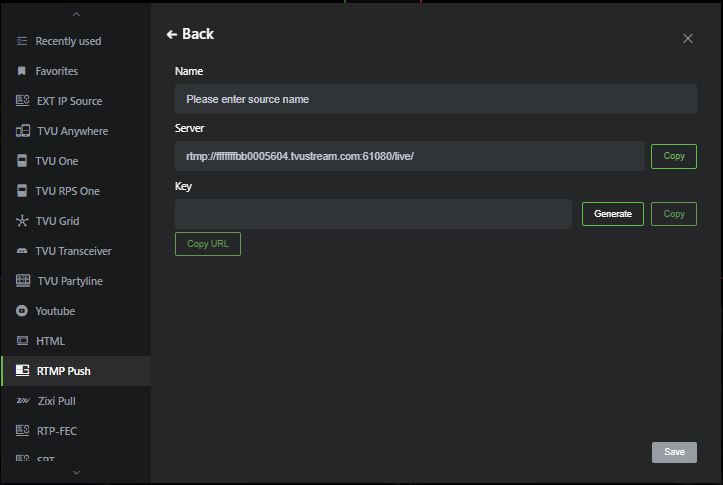Image resolution: width=723 pixels, height=485 pixels.
Task: Click the TVU RPS One icon
Action: coord(22,190)
